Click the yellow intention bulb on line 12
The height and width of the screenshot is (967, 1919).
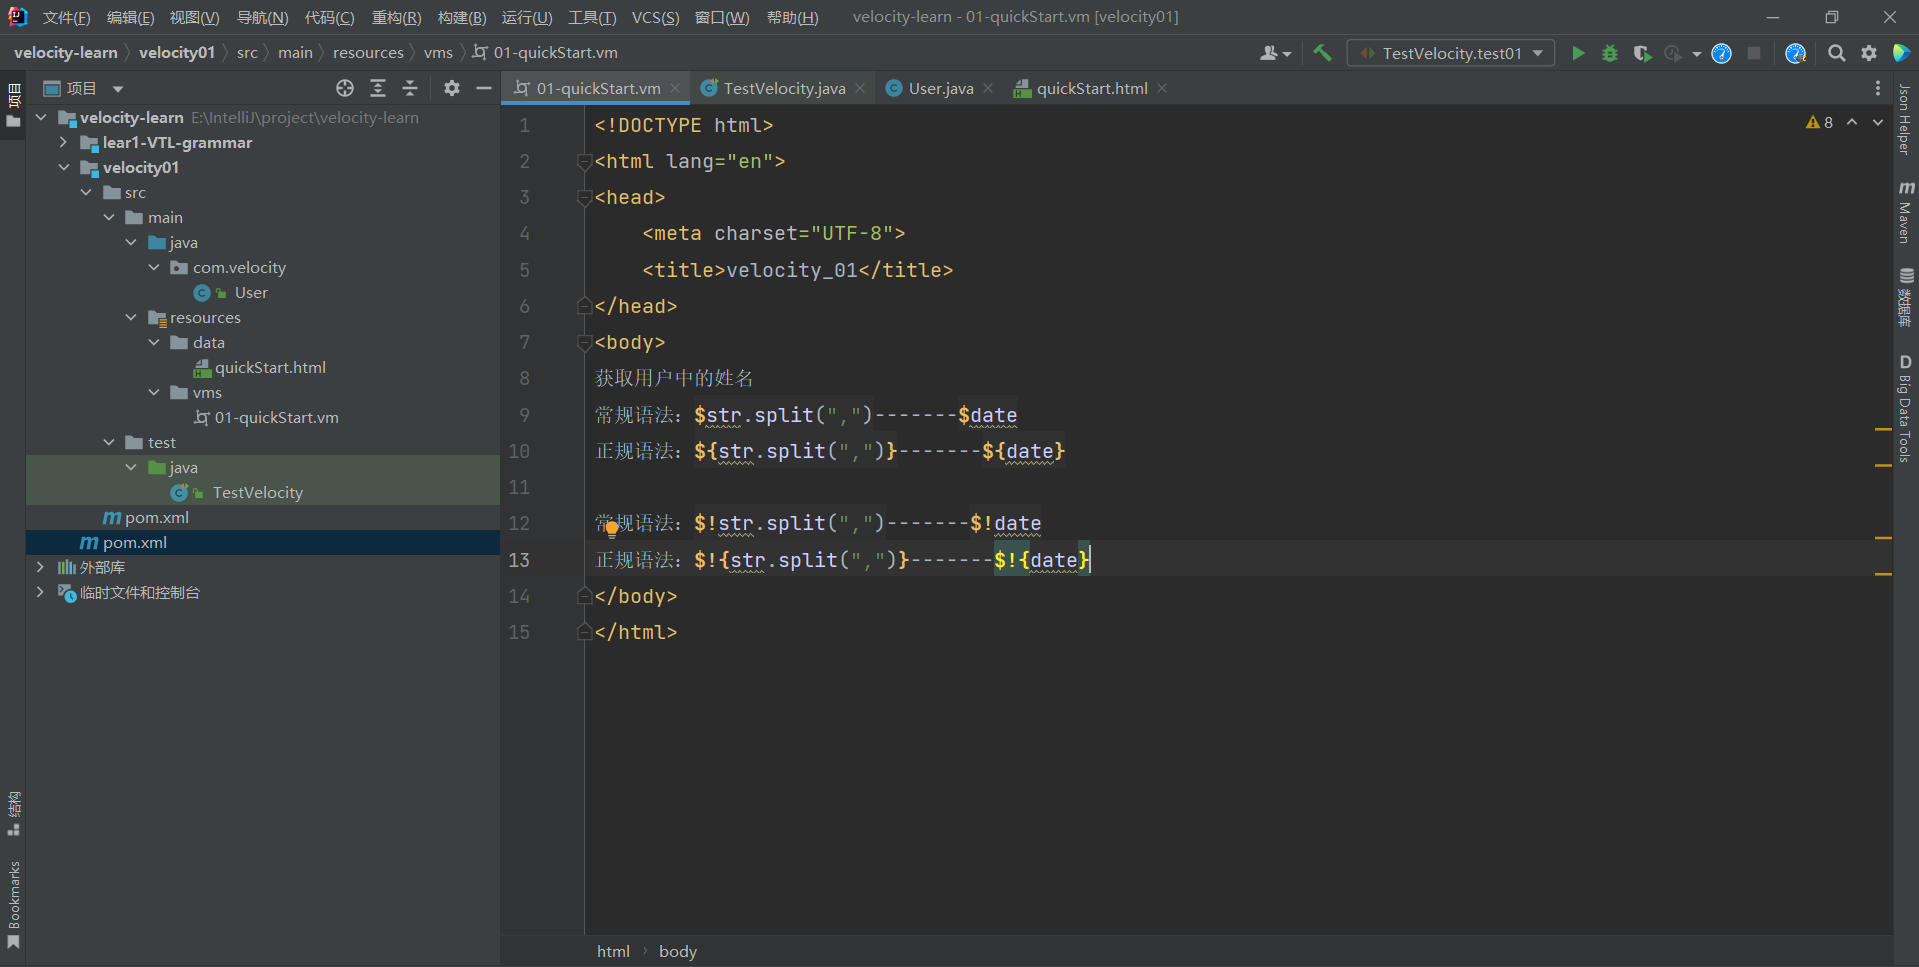click(x=611, y=530)
